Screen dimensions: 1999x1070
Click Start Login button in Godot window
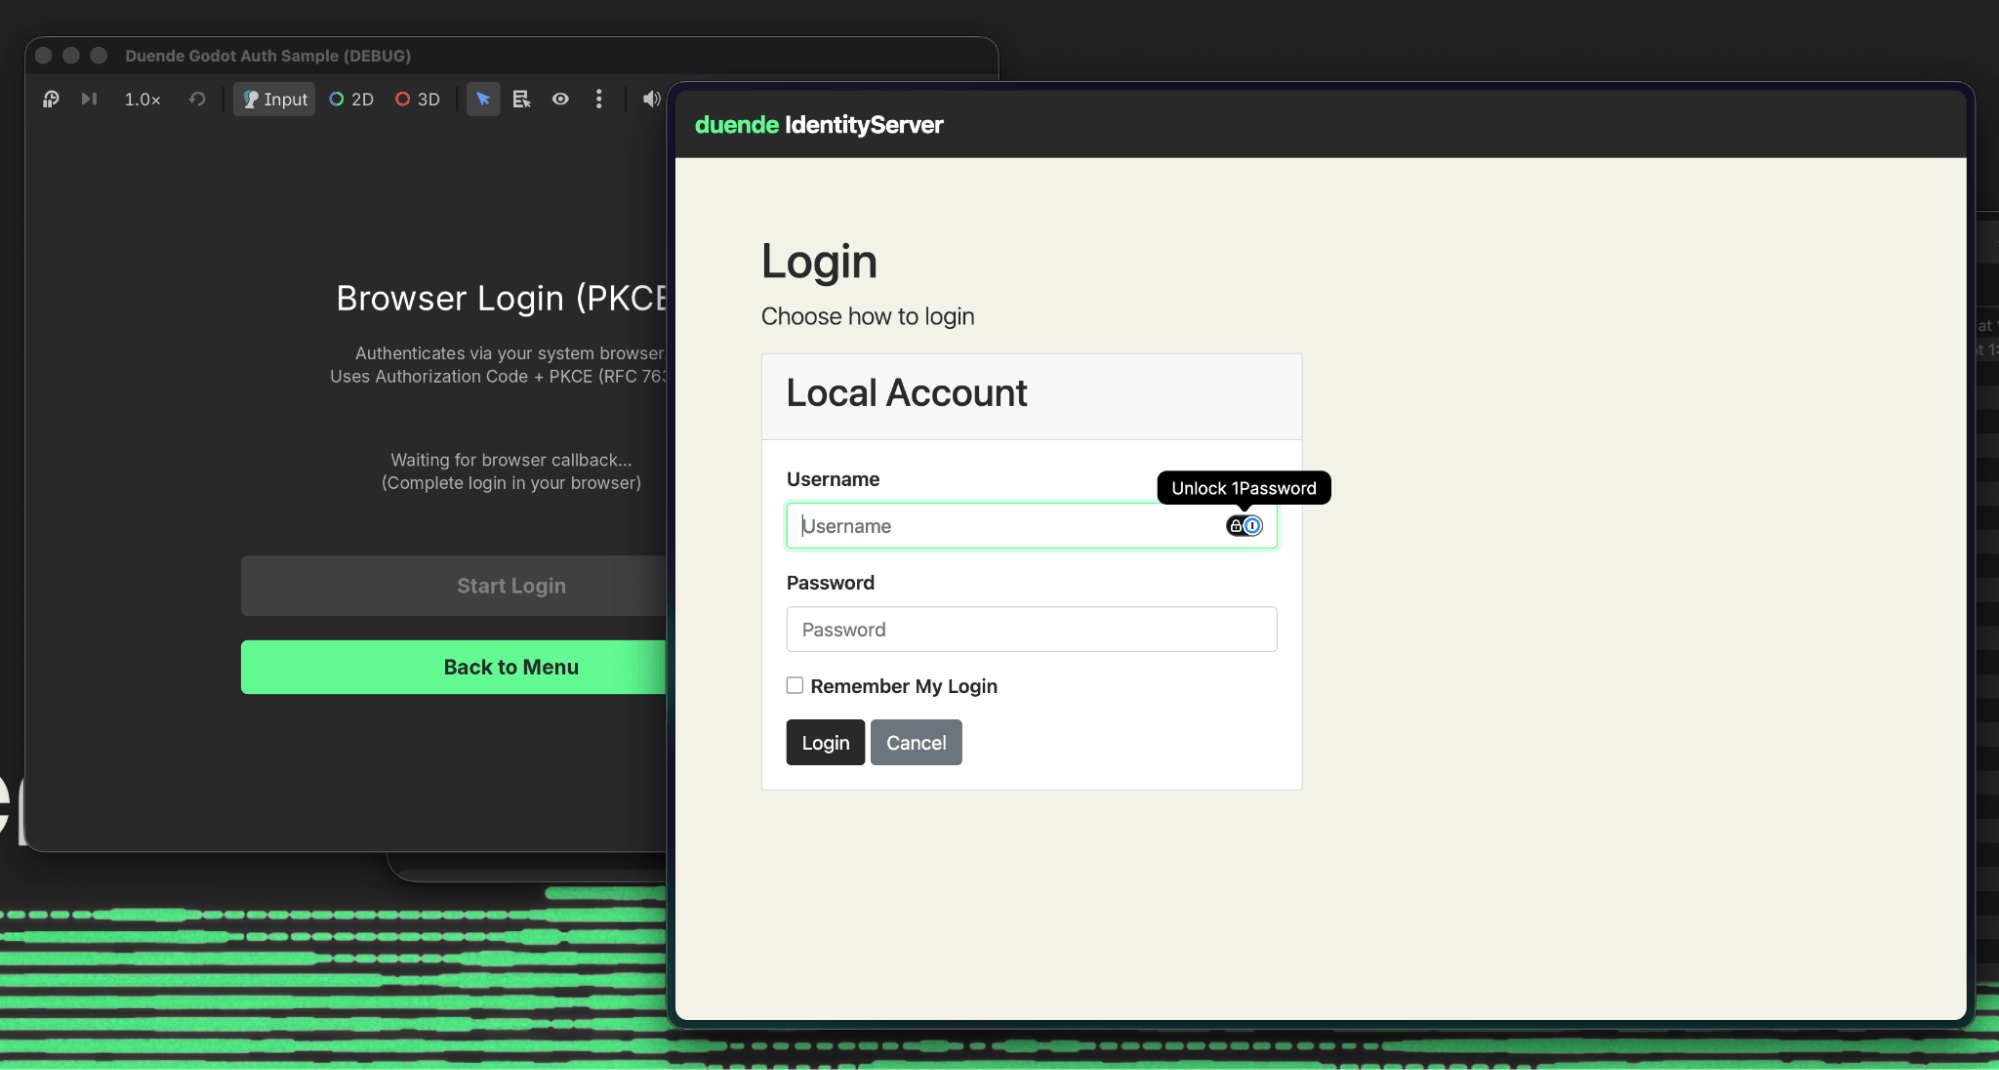[454, 586]
